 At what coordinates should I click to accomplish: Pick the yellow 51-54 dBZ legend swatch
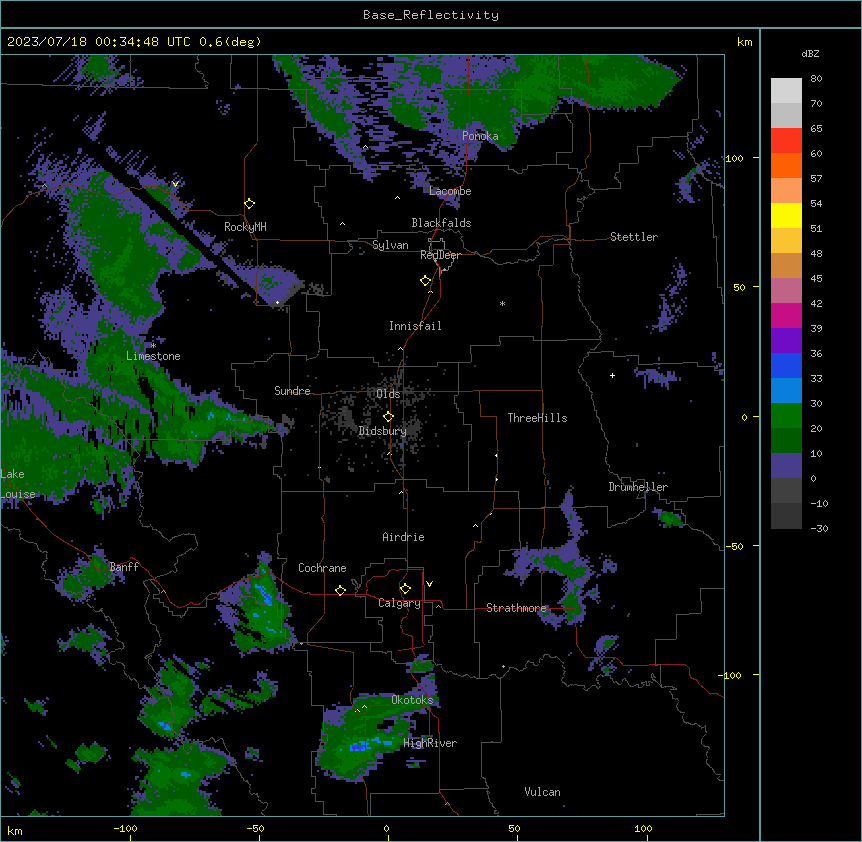786,215
